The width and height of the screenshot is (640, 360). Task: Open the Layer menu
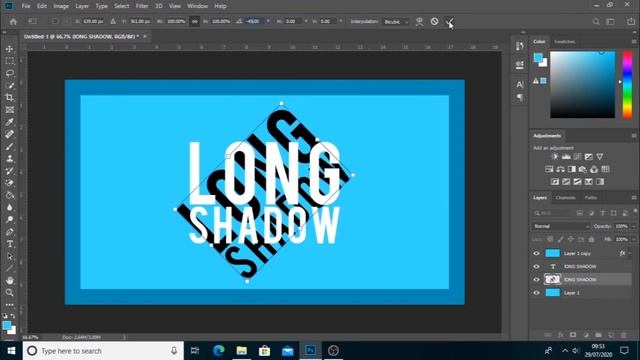pos(82,6)
